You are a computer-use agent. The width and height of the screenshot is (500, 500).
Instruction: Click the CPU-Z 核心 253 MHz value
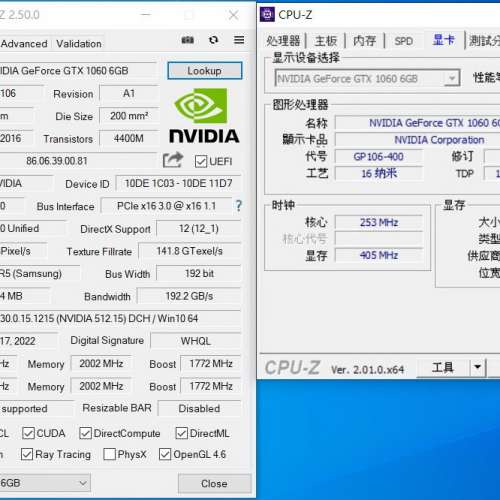(x=379, y=222)
